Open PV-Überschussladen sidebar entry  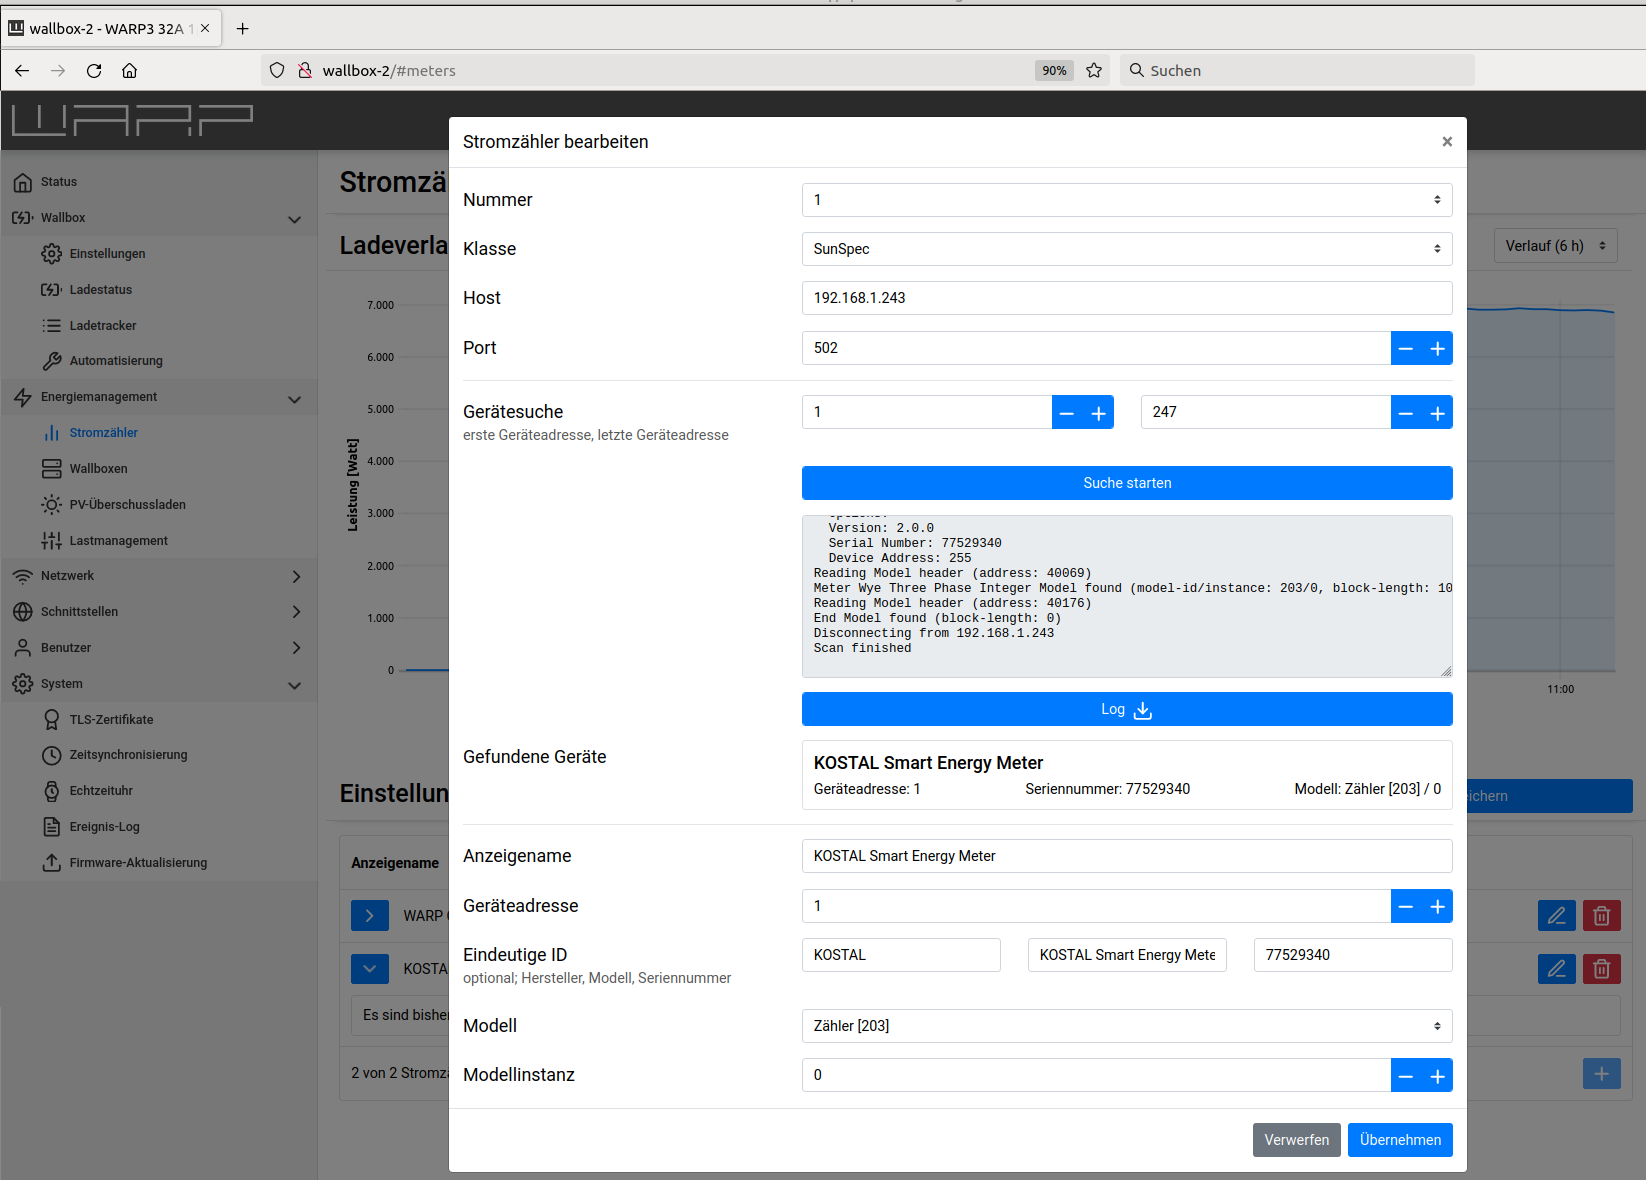pyautogui.click(x=127, y=505)
